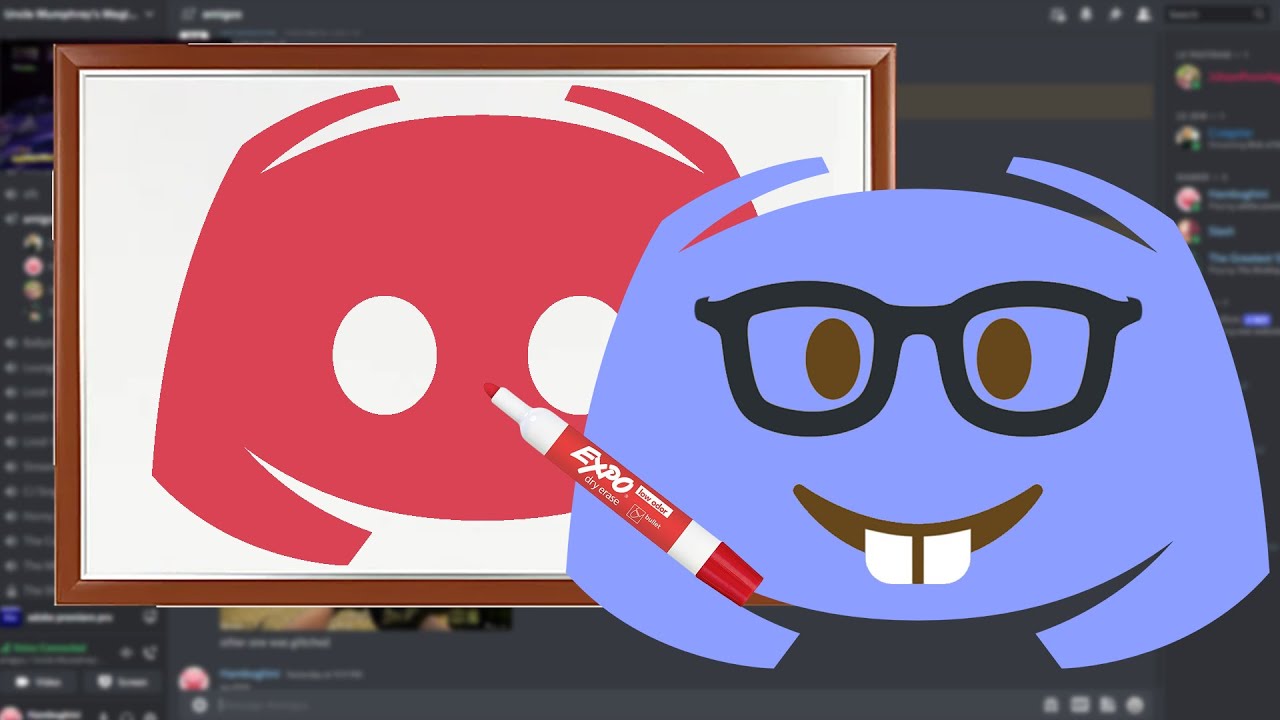Toggle the member list icon
Screen dimensions: 1280x720
(x=1144, y=15)
